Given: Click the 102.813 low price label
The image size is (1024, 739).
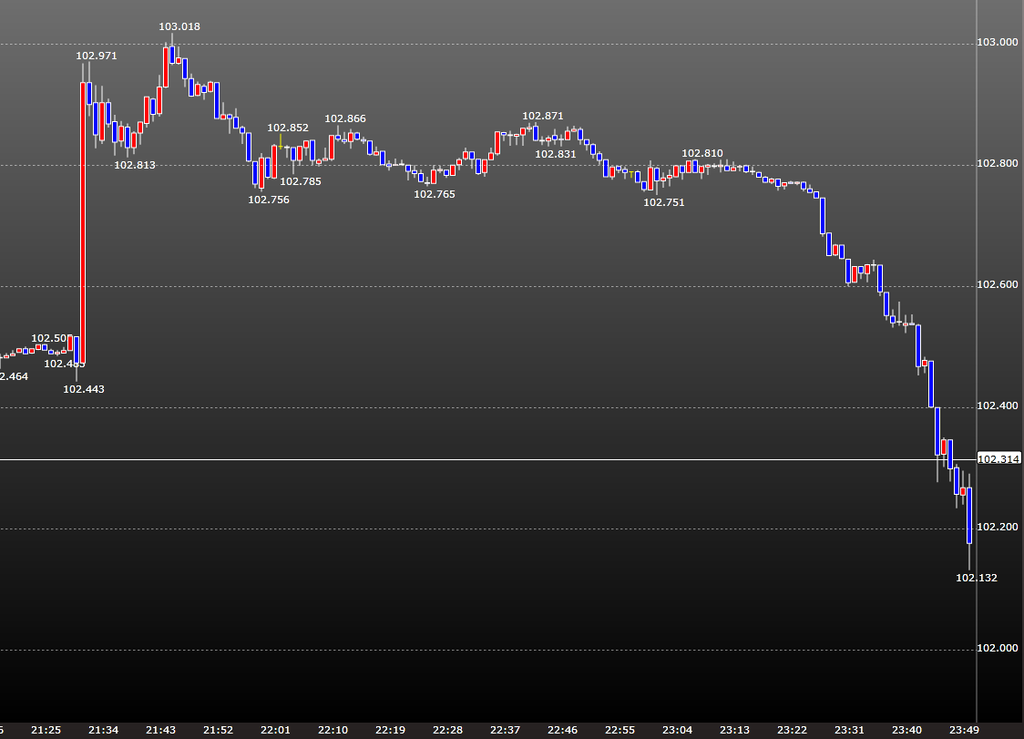Looking at the screenshot, I should [x=135, y=165].
